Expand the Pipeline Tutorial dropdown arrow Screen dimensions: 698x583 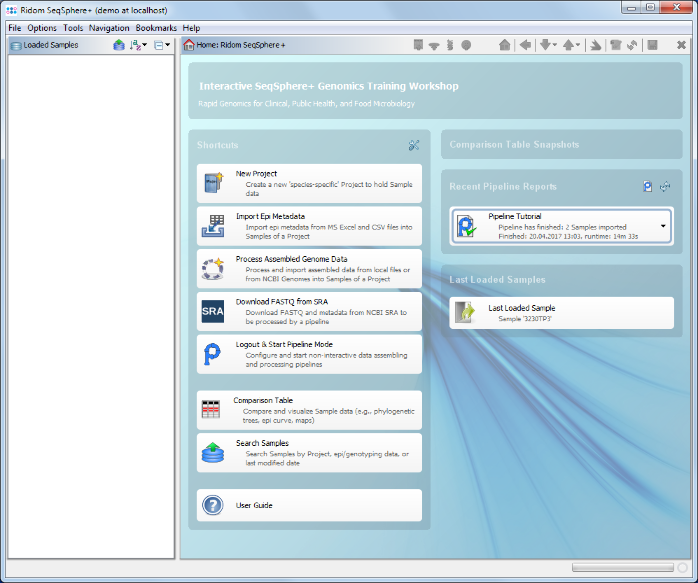coord(663,226)
